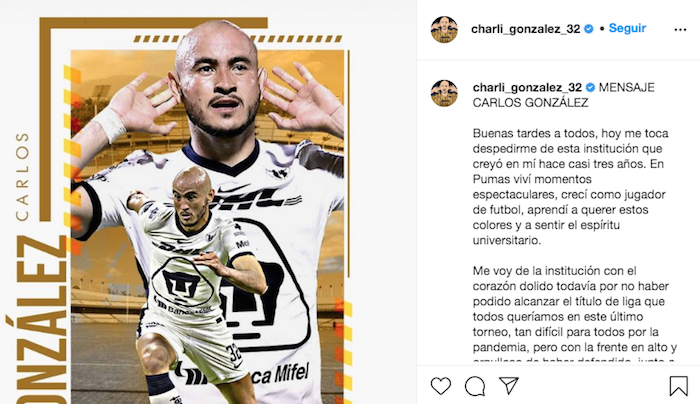Click charli_gonzalez_32 username in the caption
The width and height of the screenshot is (700, 404).
[x=527, y=87]
